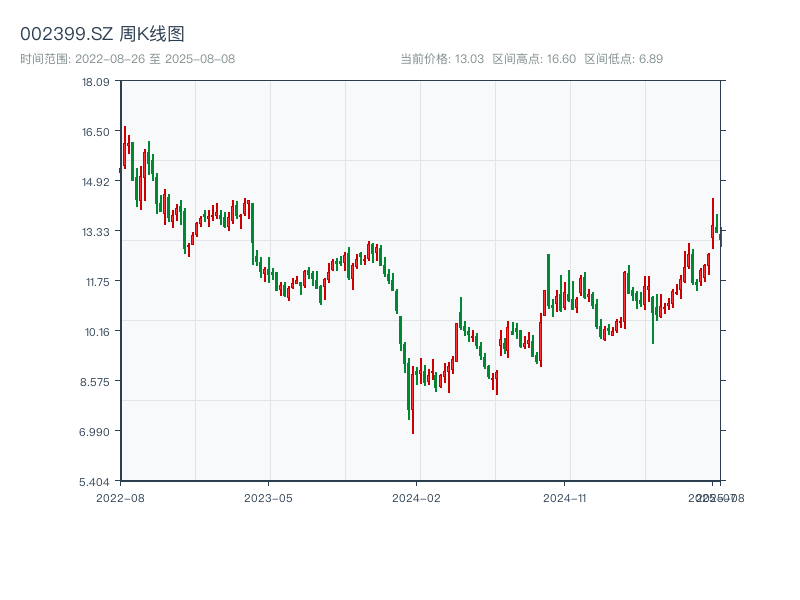Click the 6.990 price axis label

point(96,432)
